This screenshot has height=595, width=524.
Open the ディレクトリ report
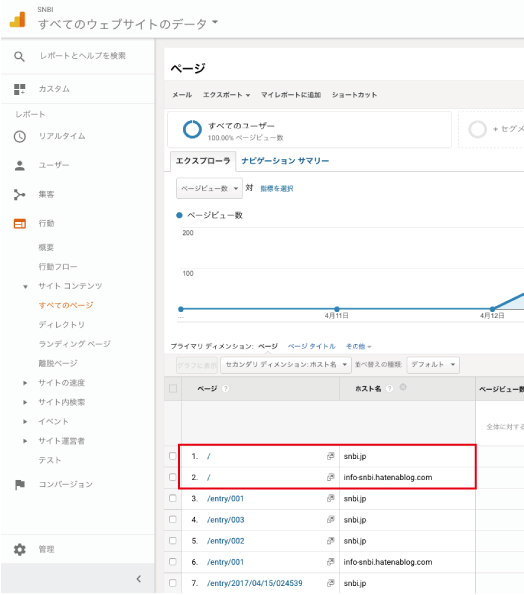click(62, 325)
